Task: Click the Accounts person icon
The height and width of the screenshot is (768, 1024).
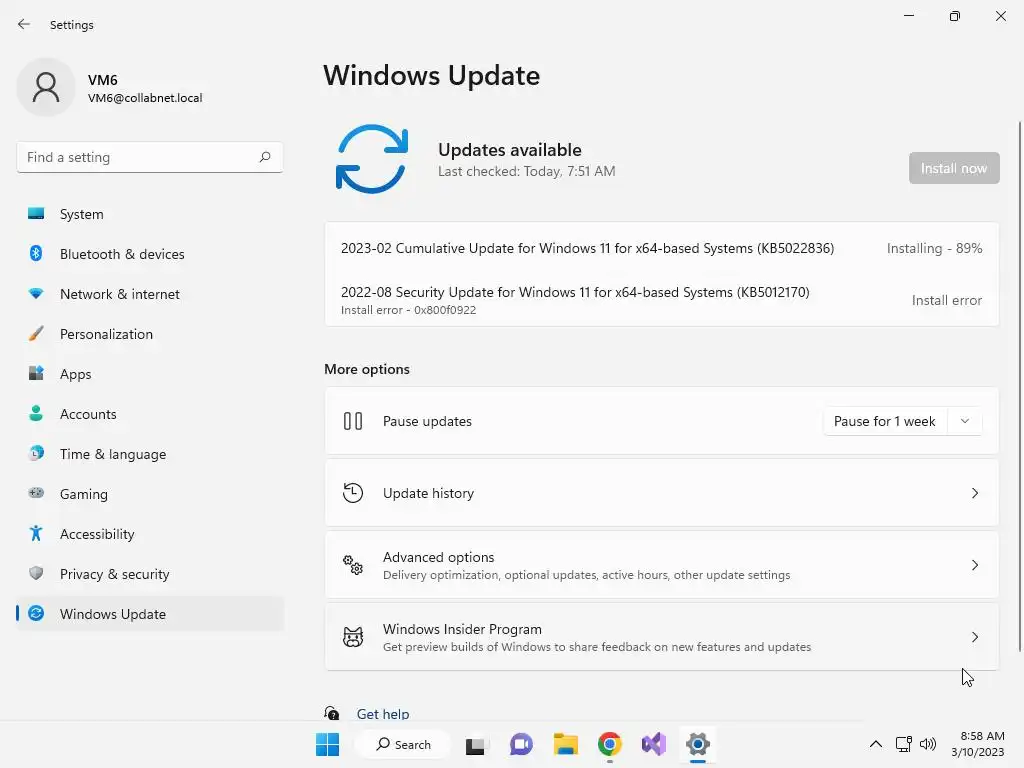Action: [36, 413]
